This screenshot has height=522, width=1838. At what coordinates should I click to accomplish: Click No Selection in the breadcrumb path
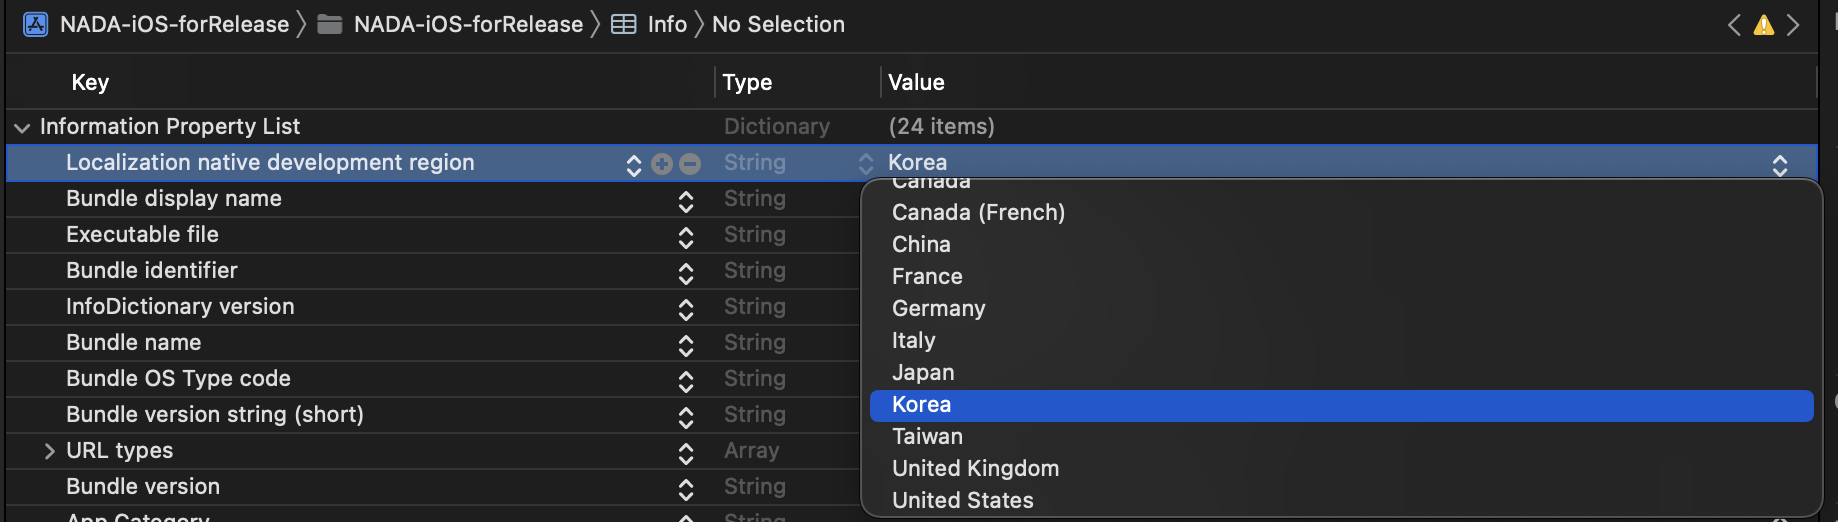tap(778, 24)
